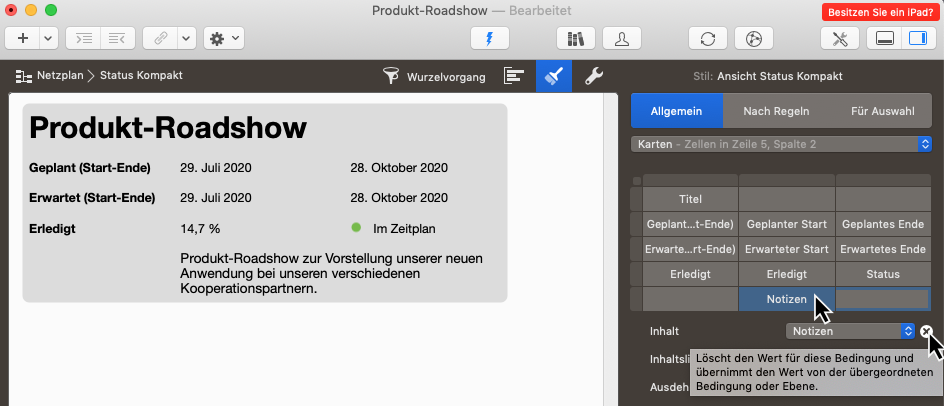Click the link chain icon
944x406 pixels.
pyautogui.click(x=160, y=39)
